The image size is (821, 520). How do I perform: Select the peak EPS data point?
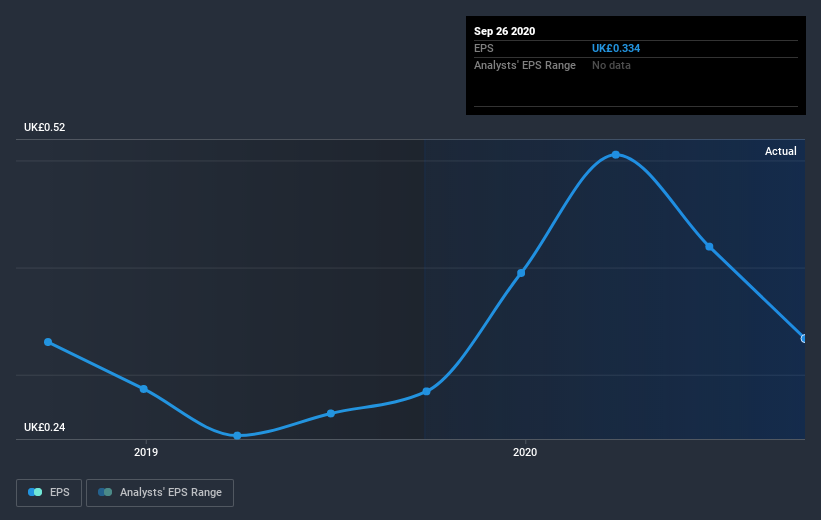pos(616,155)
